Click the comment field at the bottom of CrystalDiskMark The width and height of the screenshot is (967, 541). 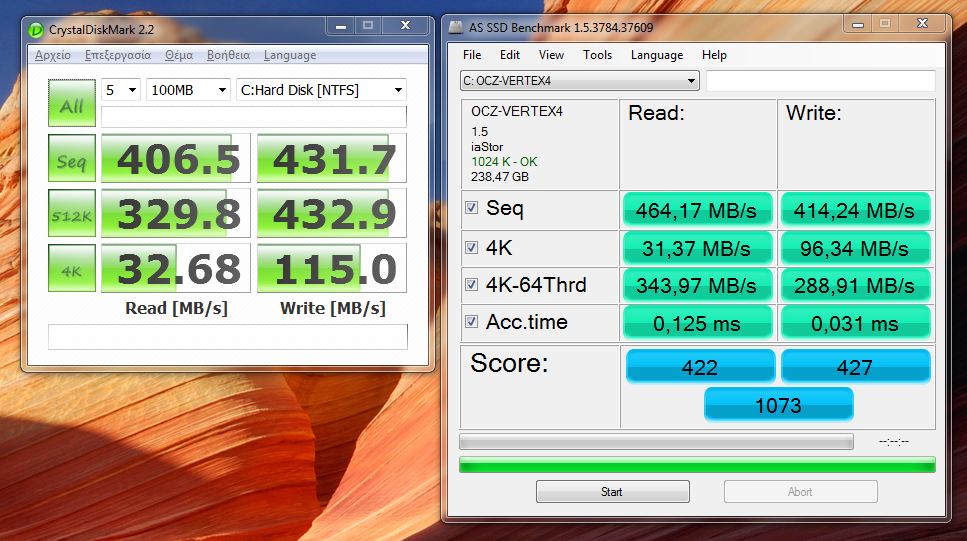[228, 337]
